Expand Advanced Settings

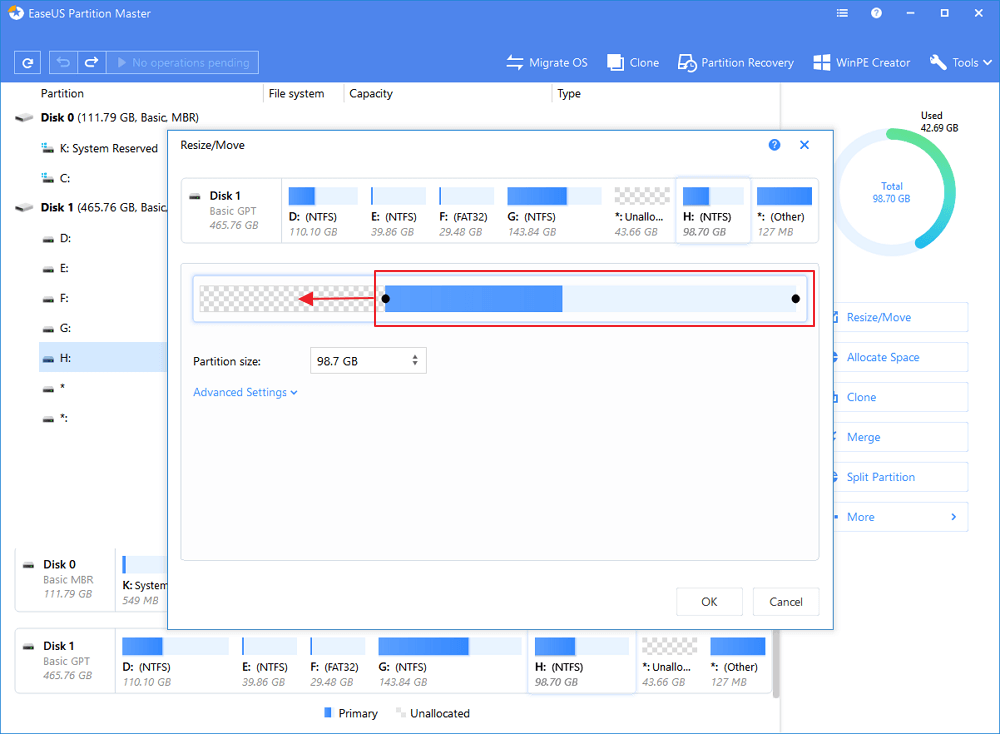245,393
